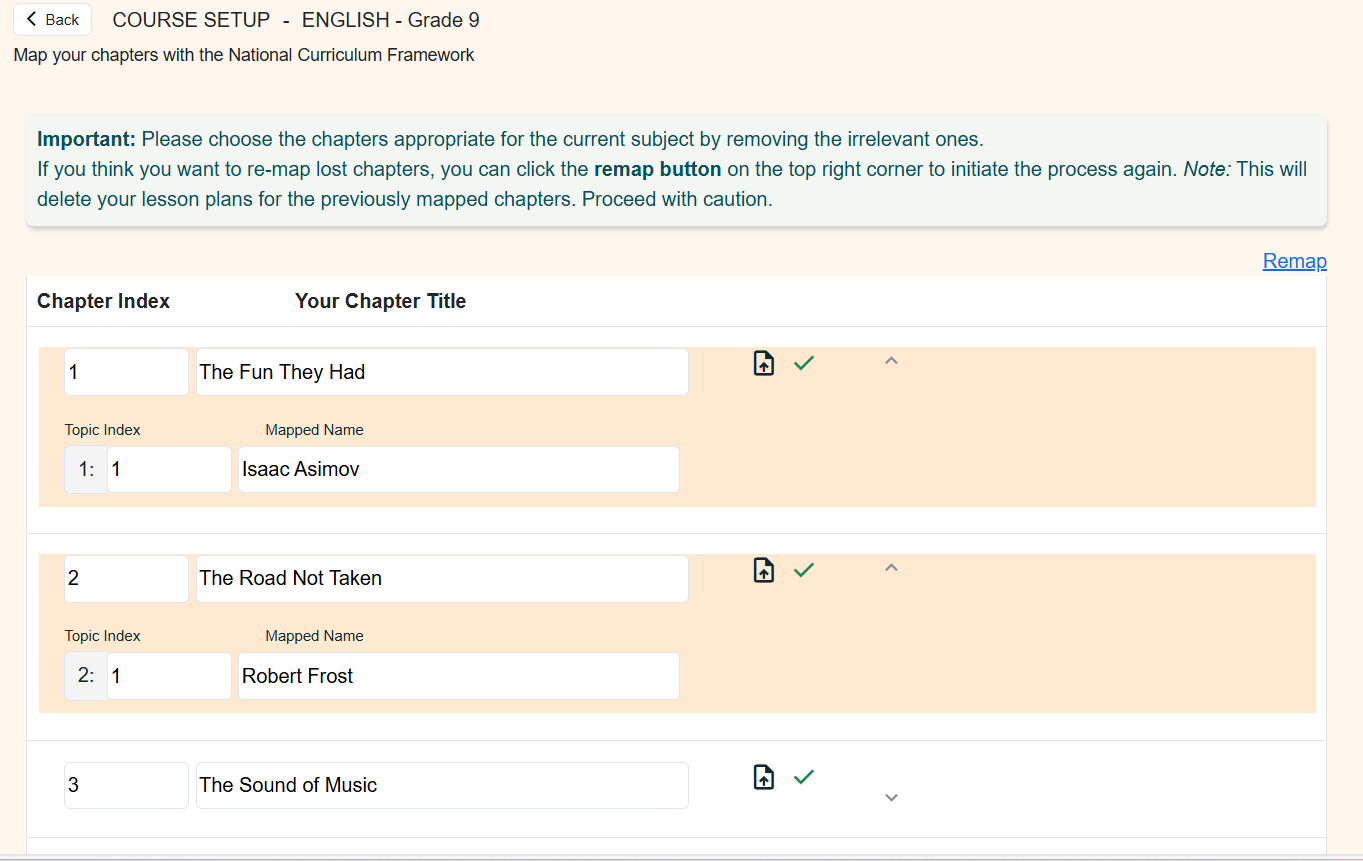Edit the mapped name Isaac Asimov
The width and height of the screenshot is (1363, 861).
pyautogui.click(x=458, y=469)
